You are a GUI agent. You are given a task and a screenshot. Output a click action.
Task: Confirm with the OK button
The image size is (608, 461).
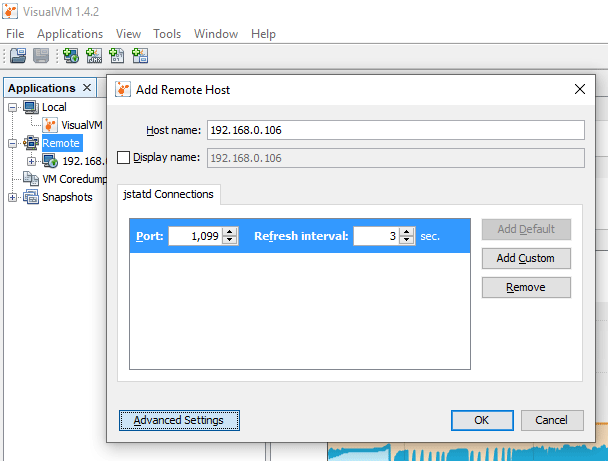pos(482,420)
